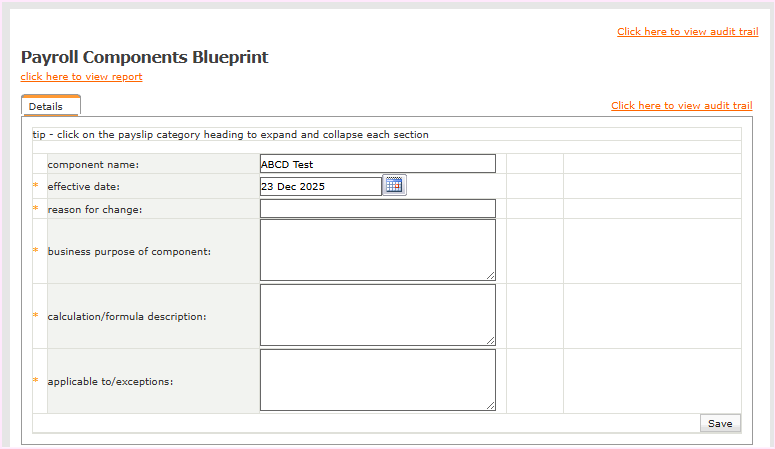The width and height of the screenshot is (775, 449).
Task: Open the effective date calendar picker
Action: (394, 185)
